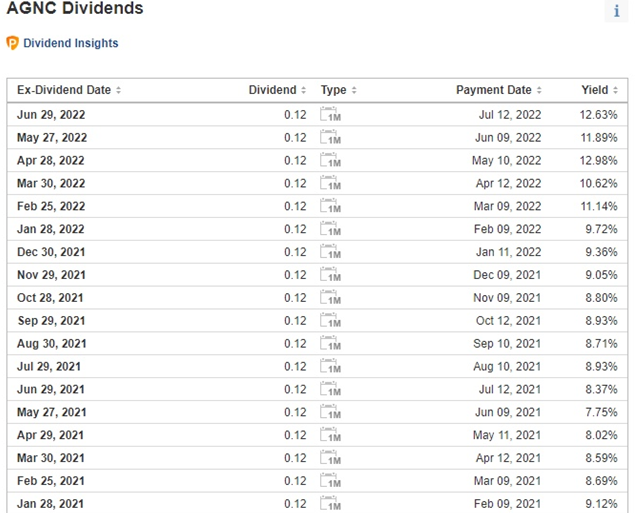The width and height of the screenshot is (635, 513).
Task: Click the 1M type icon for Dec 30, 2021
Action: point(330,252)
